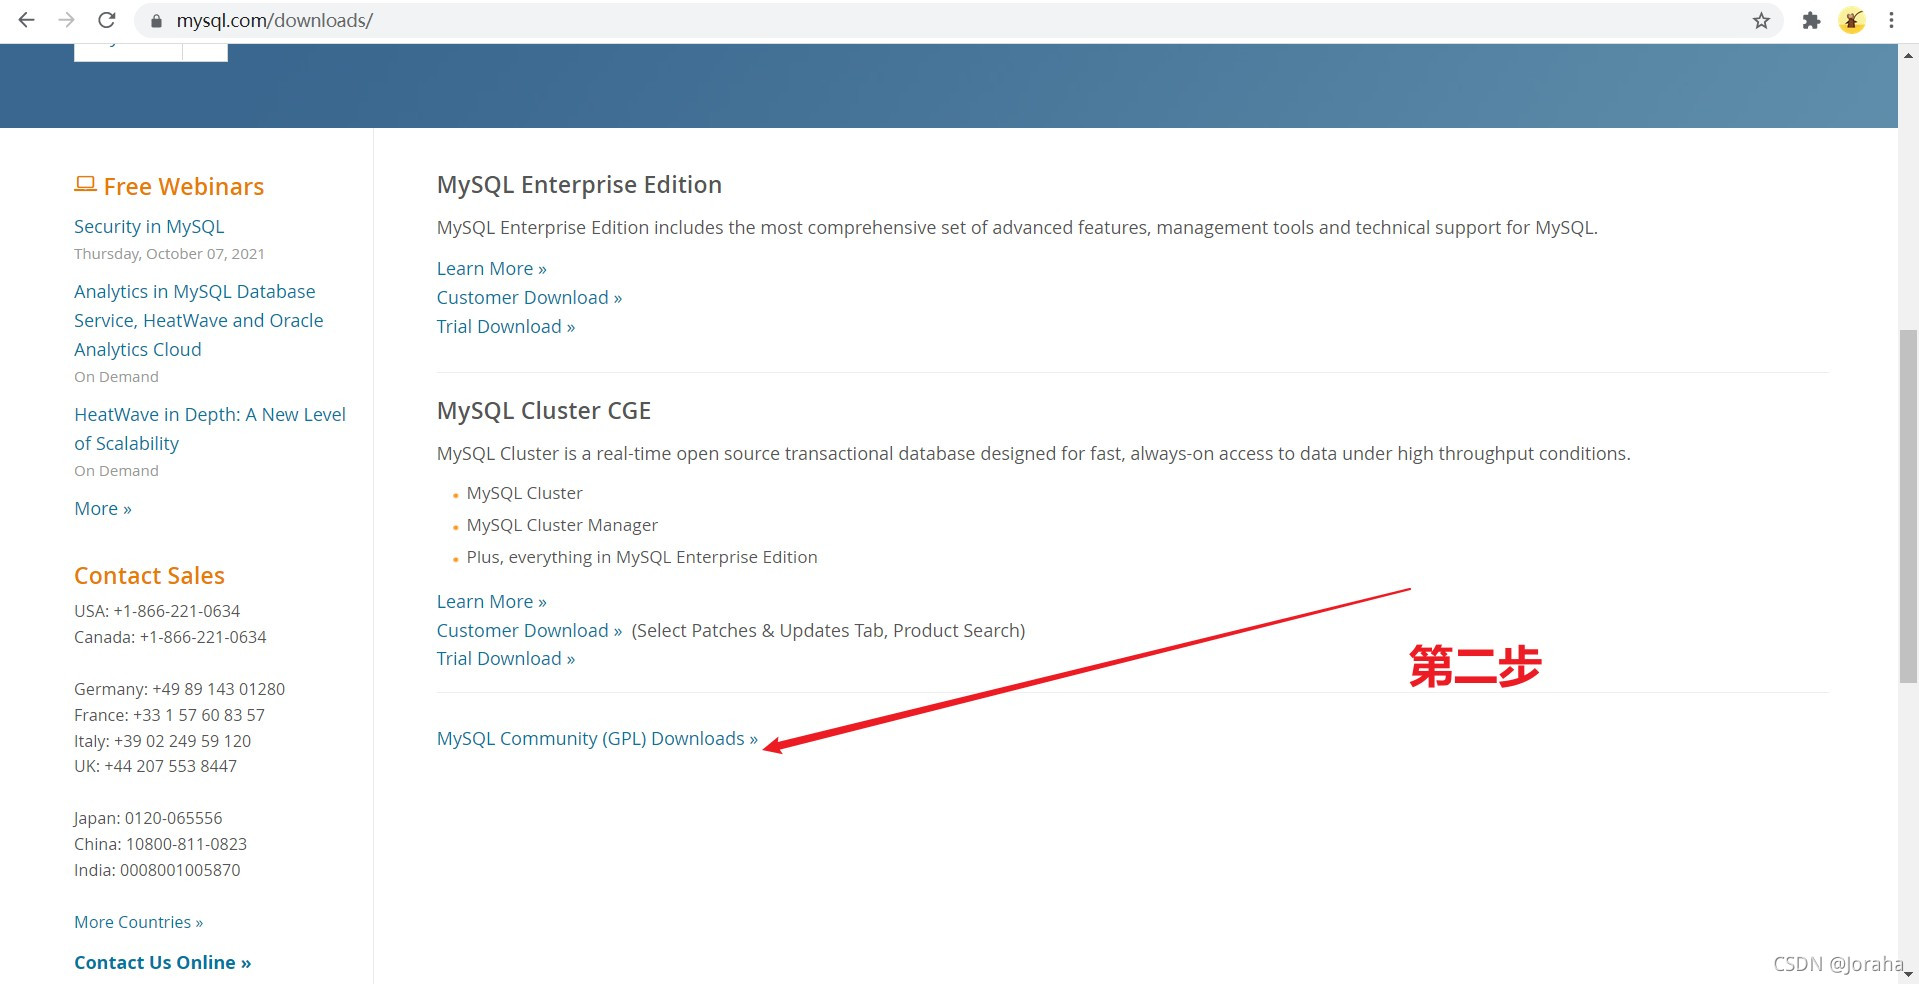Click Trial Download » under Enterprise Edition
Viewport: 1919px width, 984px height.
[x=505, y=327]
